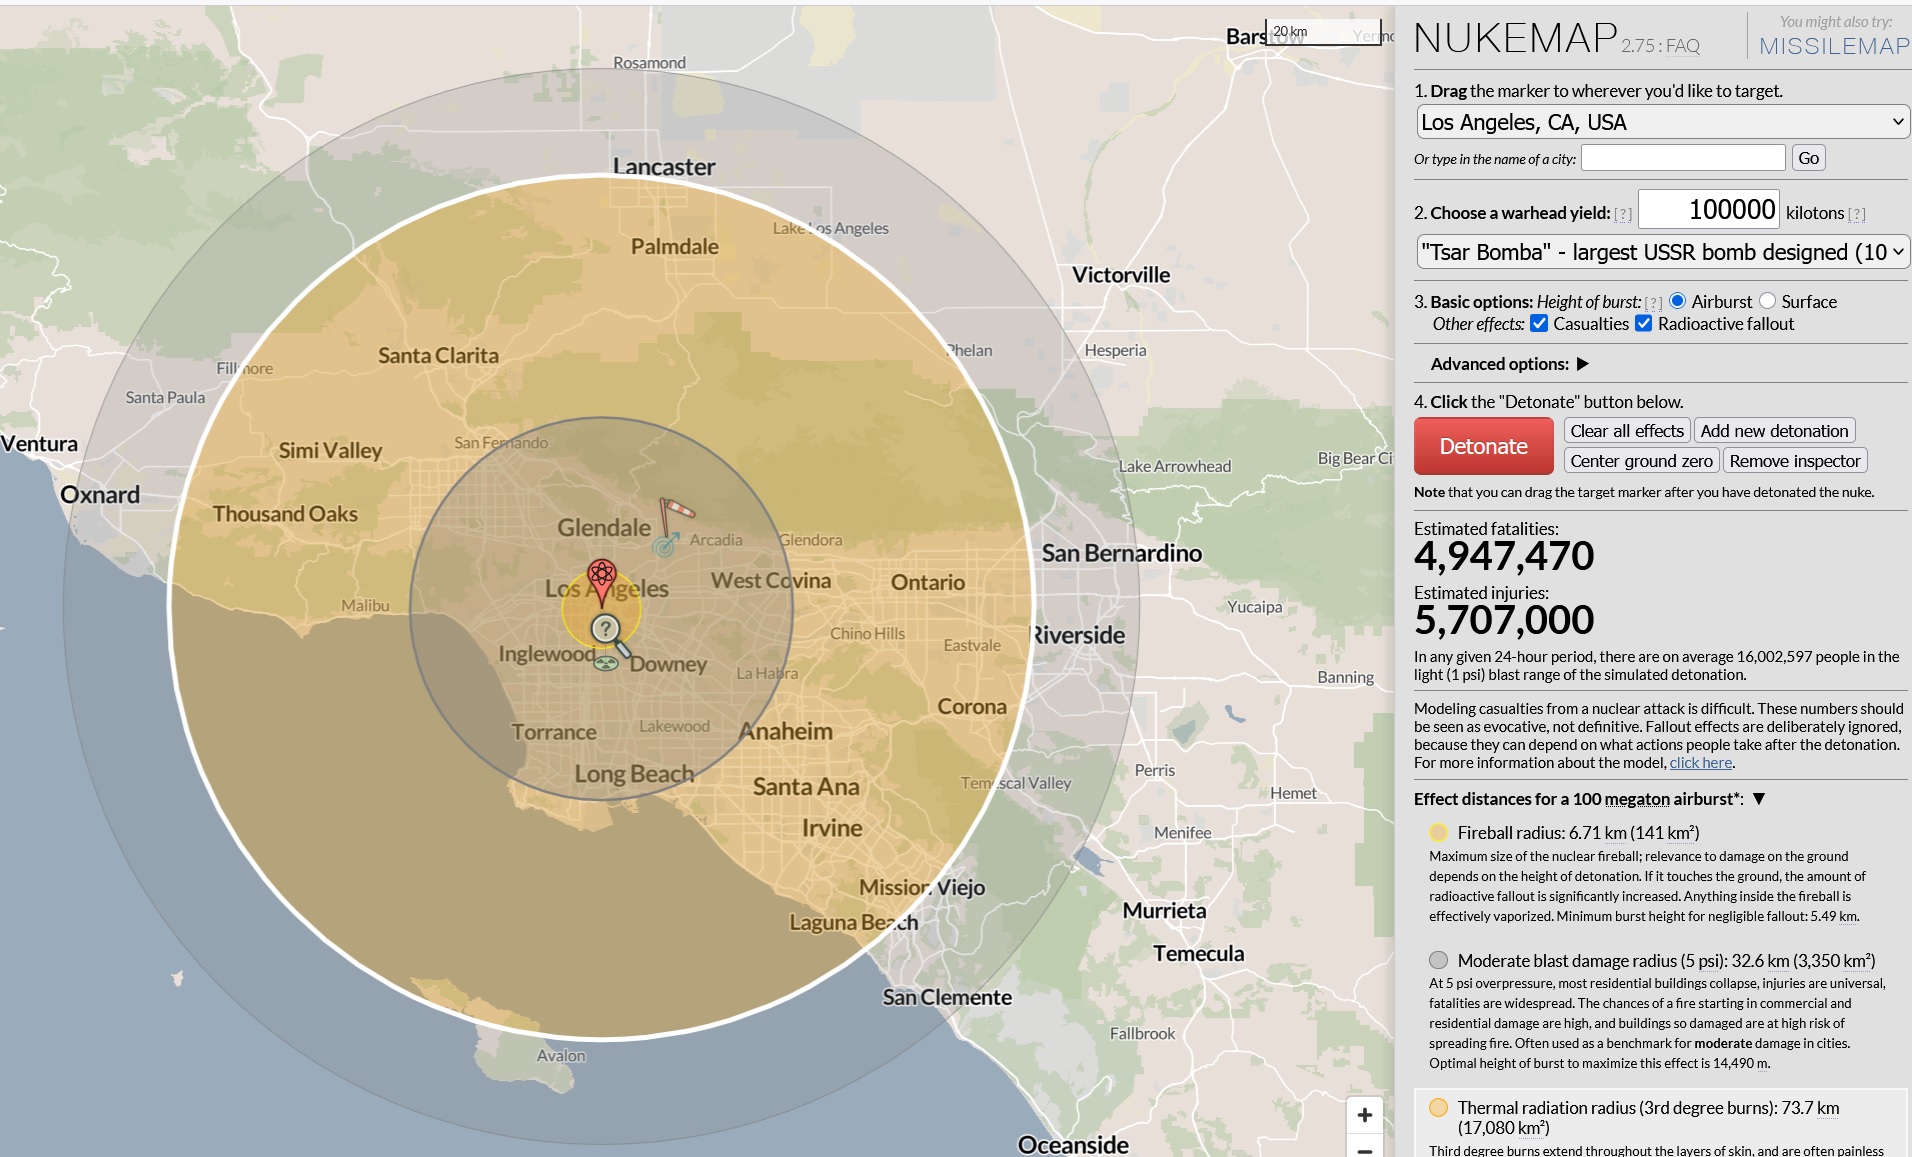Open the Tsar Bomba warhead preset dropdown
This screenshot has height=1157, width=1912.
click(1663, 252)
